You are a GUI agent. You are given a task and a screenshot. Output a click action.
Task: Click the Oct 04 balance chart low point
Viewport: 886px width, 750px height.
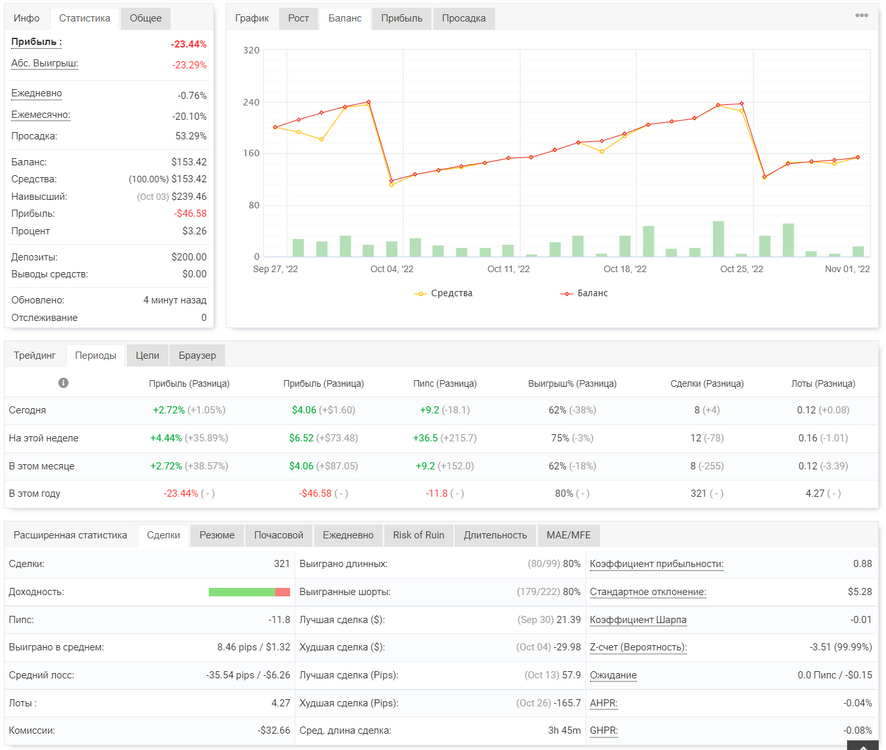[392, 181]
